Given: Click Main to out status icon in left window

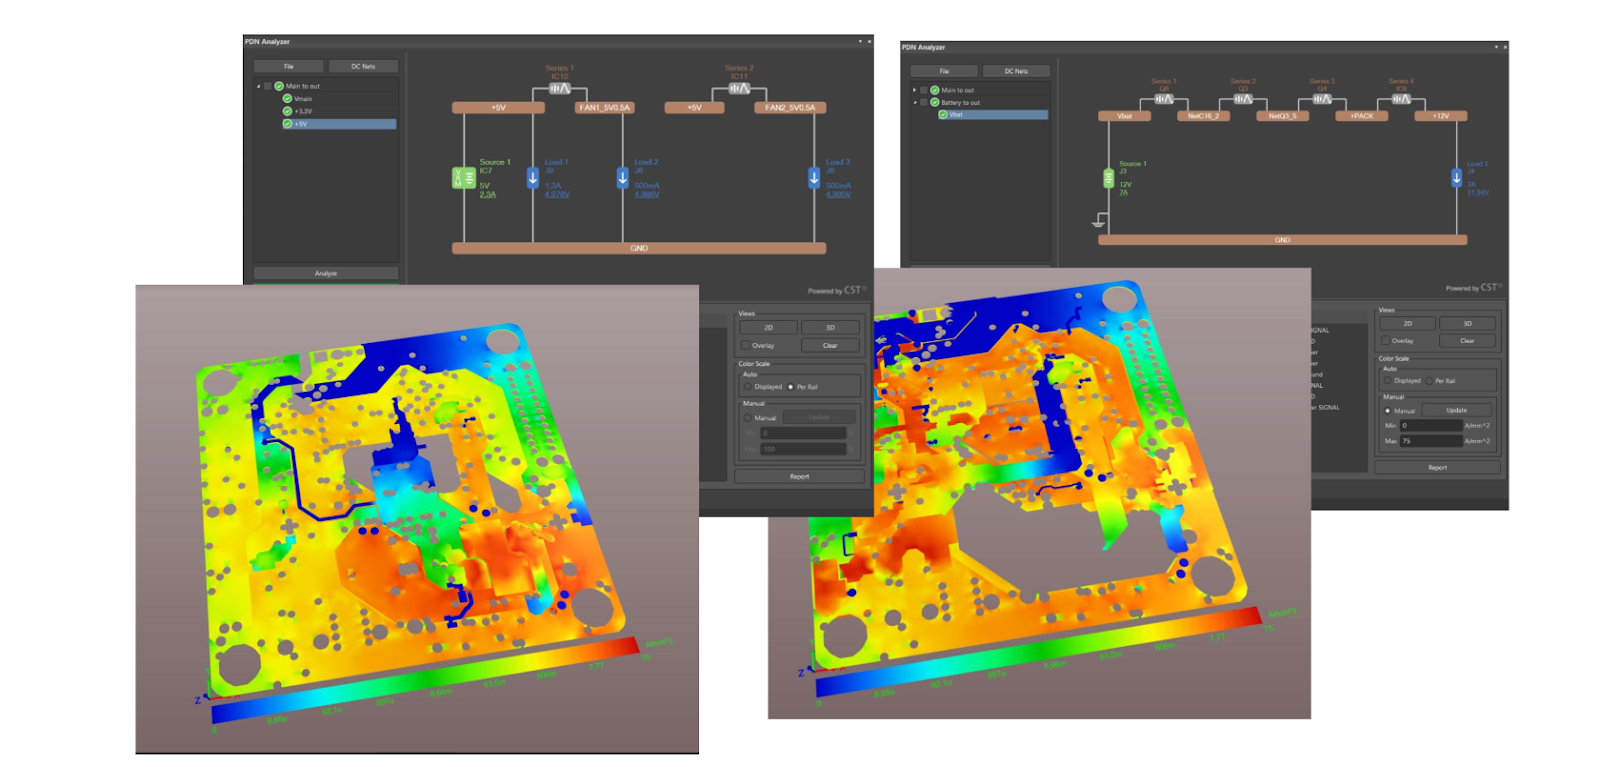Looking at the screenshot, I should [279, 86].
